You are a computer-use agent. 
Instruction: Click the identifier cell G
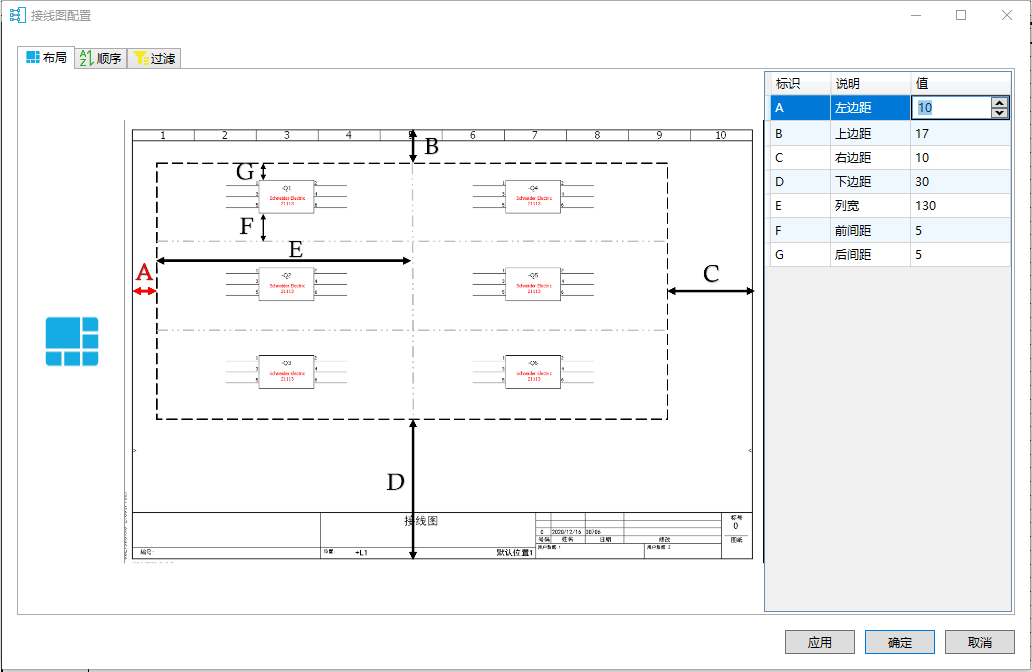click(800, 255)
